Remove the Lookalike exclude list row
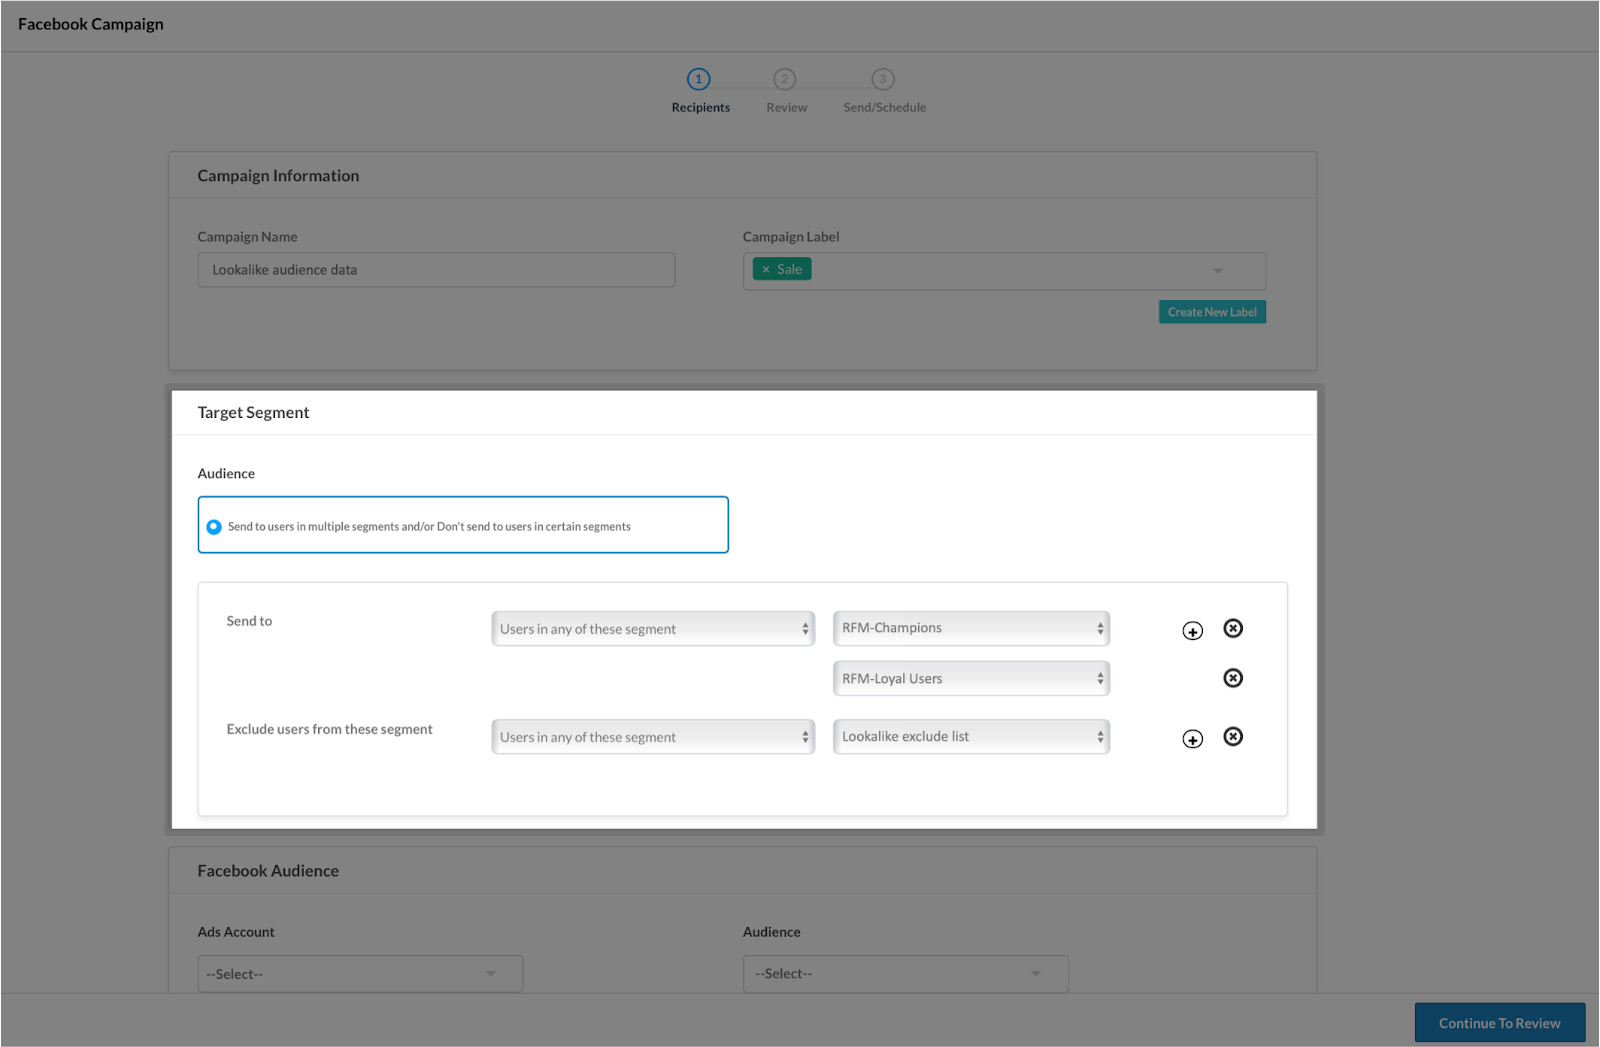 pos(1233,737)
